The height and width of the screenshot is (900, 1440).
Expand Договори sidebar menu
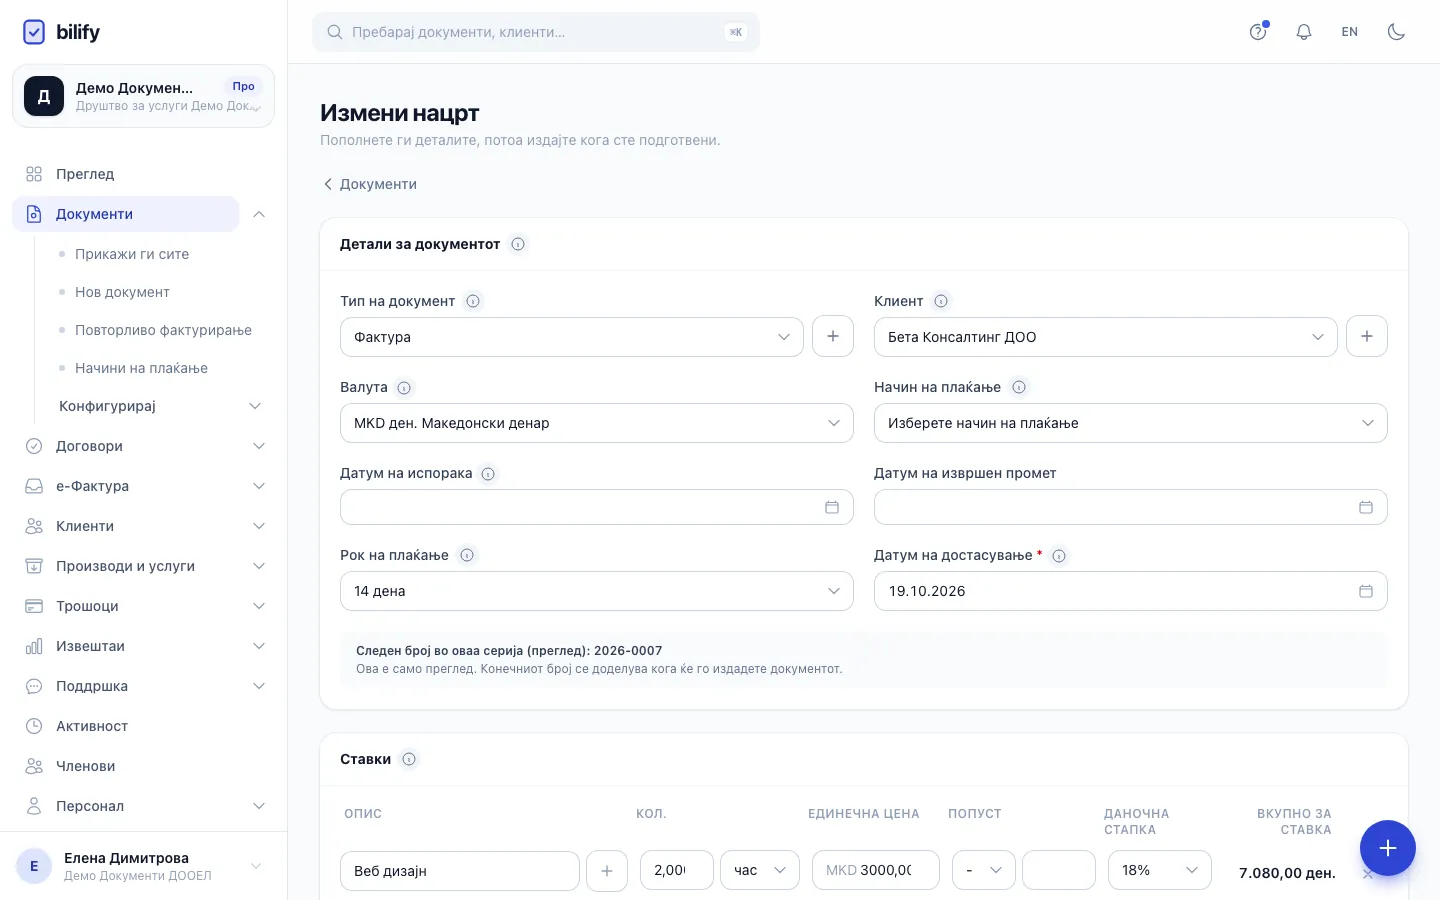[143, 446]
